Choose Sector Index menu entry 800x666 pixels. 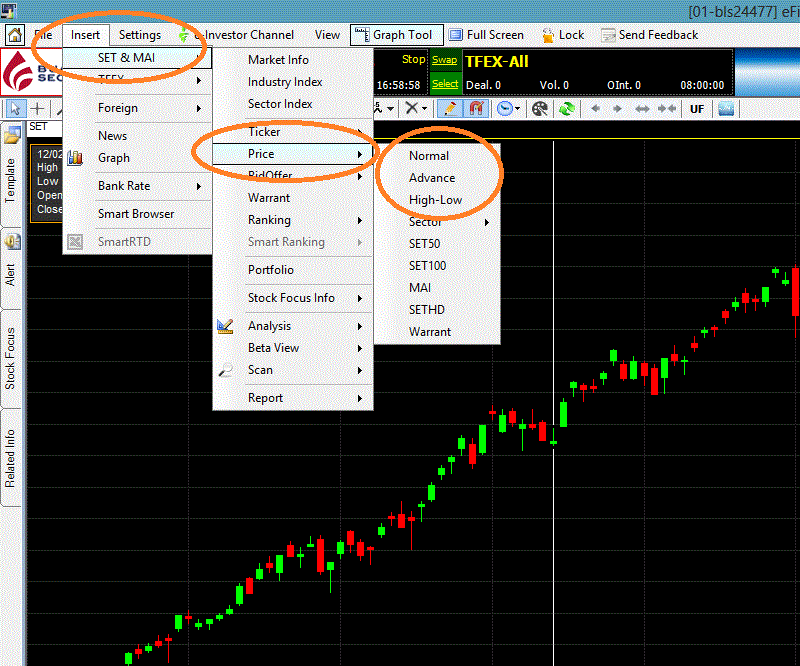click(x=280, y=104)
